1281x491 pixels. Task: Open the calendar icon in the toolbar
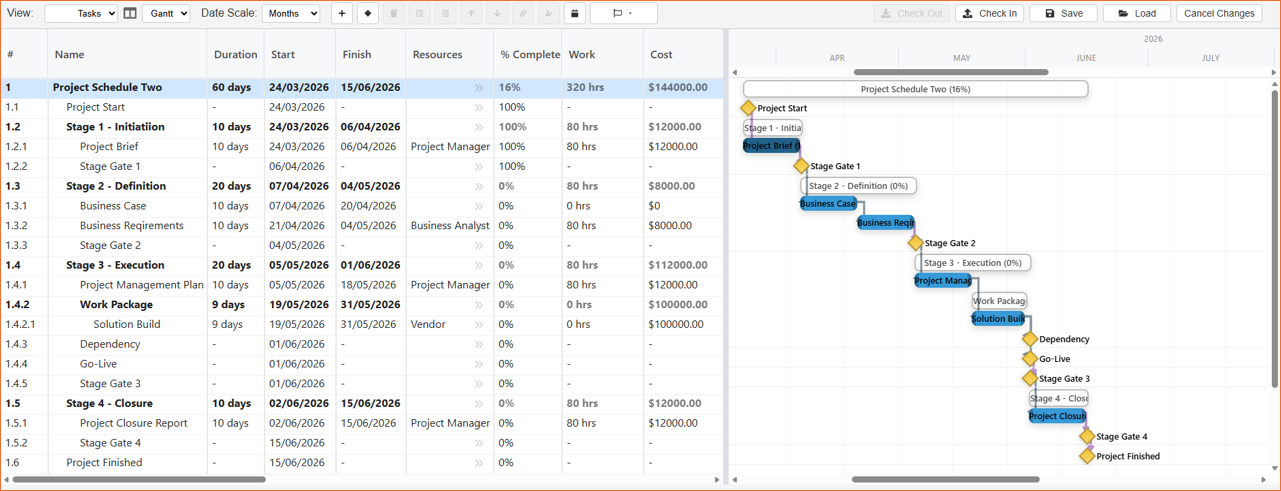click(575, 14)
